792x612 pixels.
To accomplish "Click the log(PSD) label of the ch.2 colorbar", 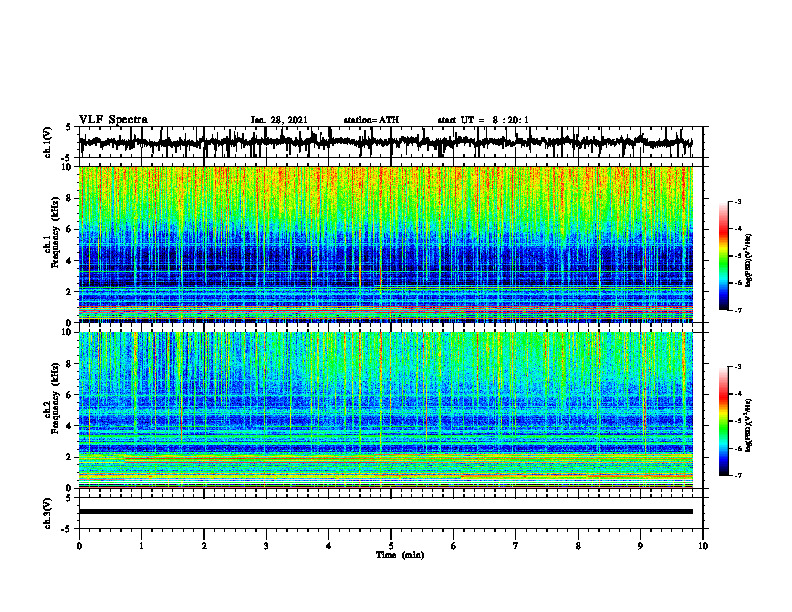I will coord(749,425).
